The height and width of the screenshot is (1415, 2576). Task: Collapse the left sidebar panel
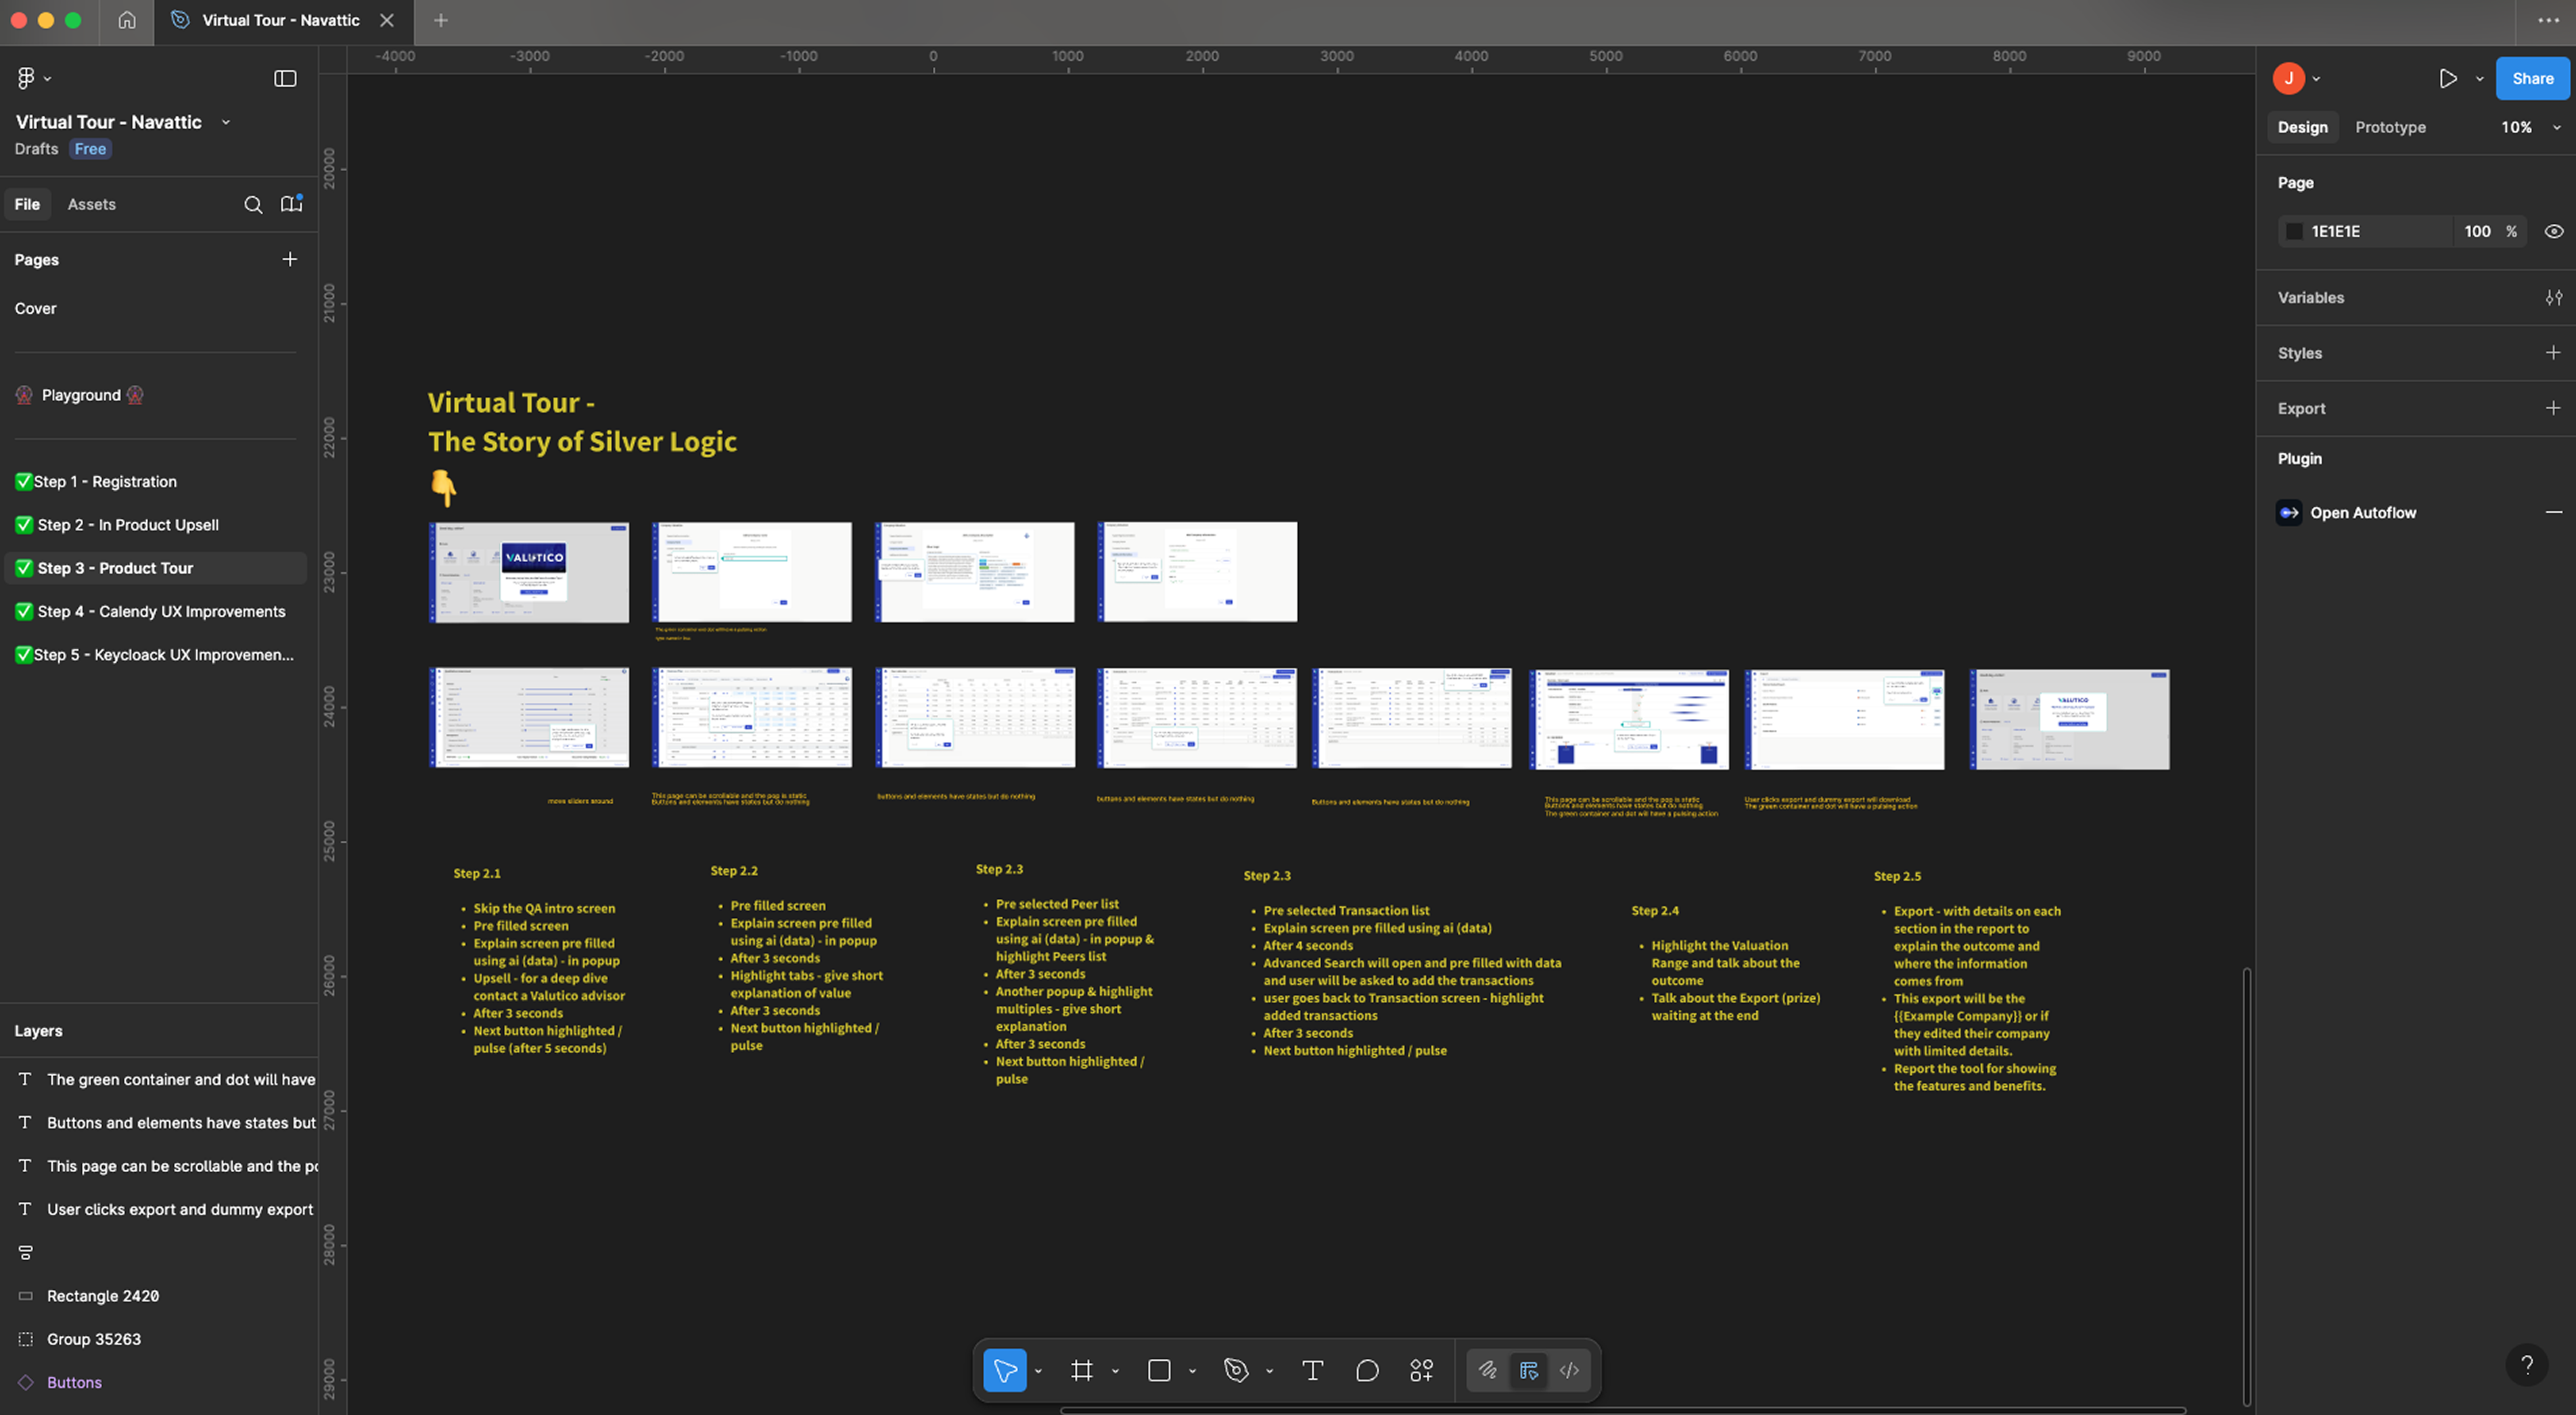(285, 77)
